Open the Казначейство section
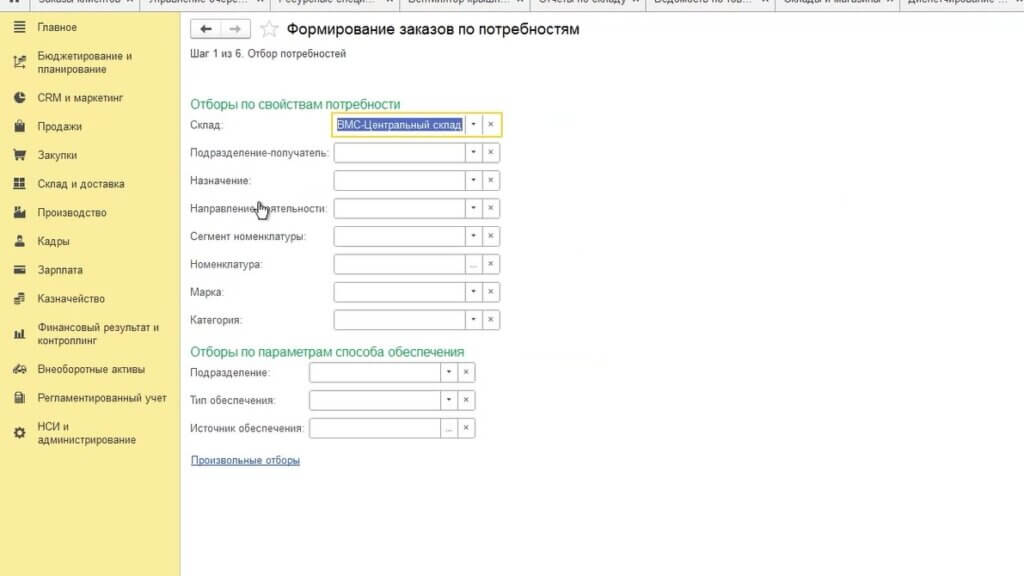The width and height of the screenshot is (1024, 576). tap(70, 299)
